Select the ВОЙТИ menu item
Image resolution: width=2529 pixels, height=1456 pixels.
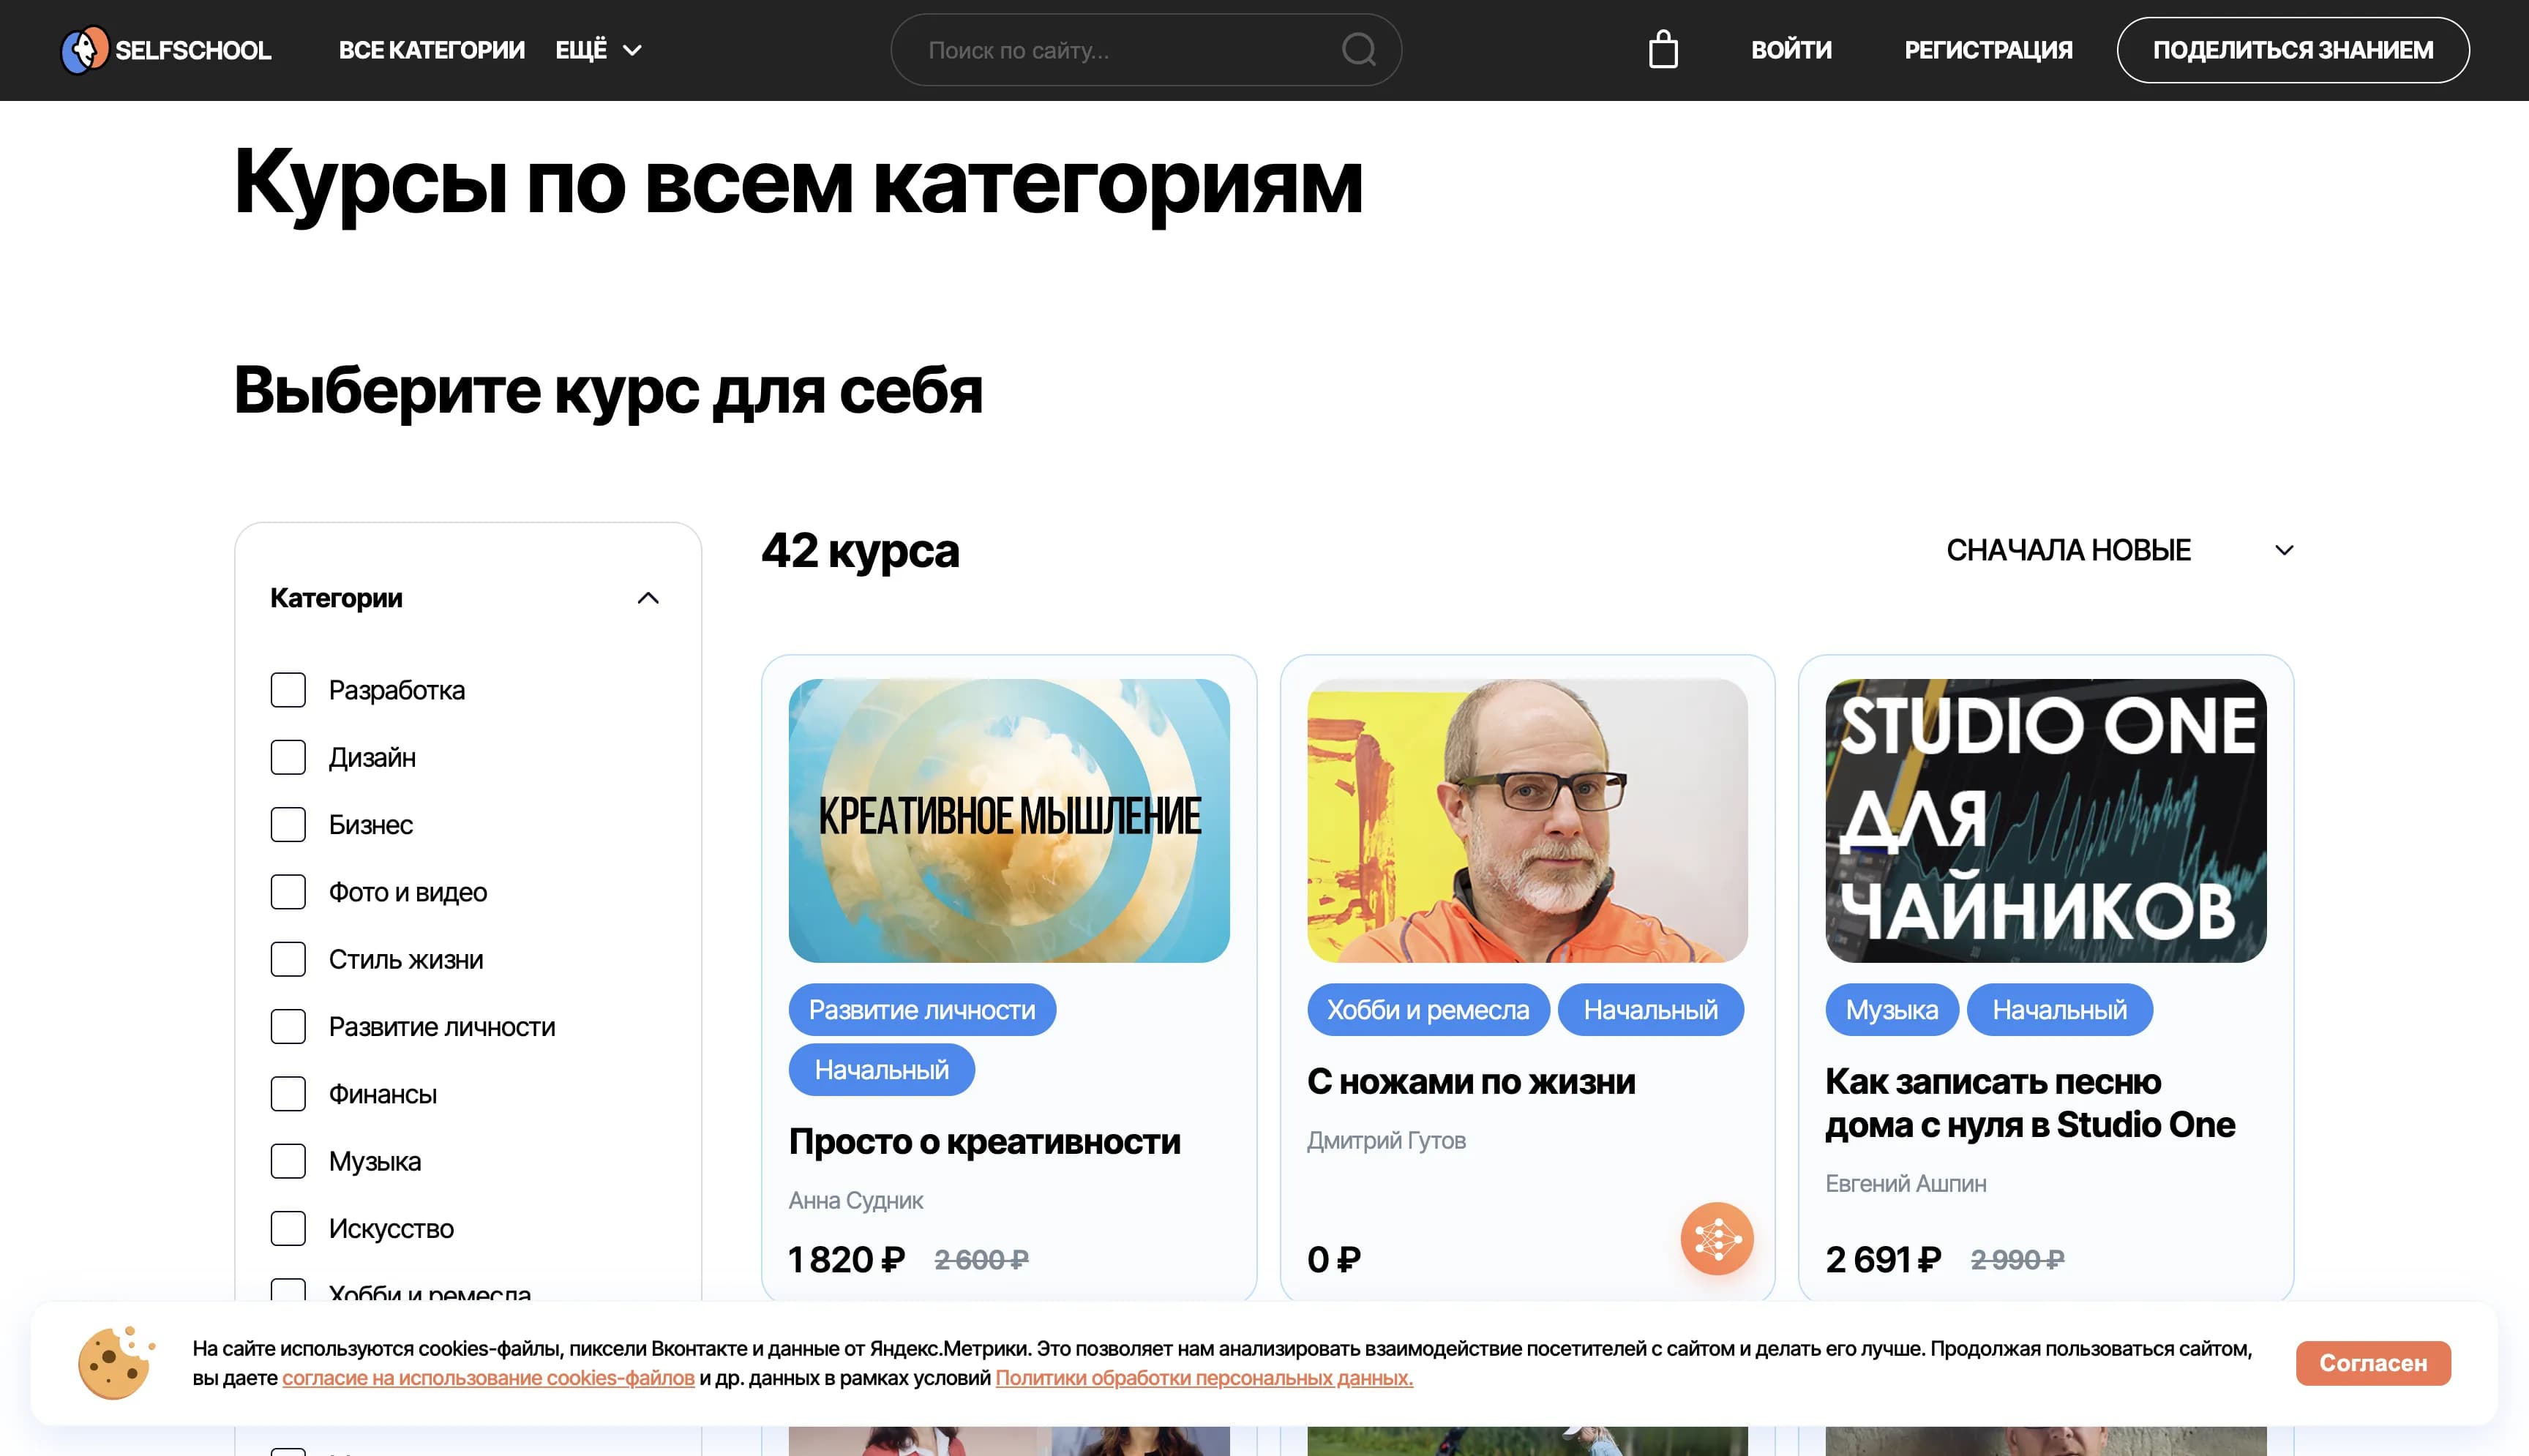[x=1790, y=49]
